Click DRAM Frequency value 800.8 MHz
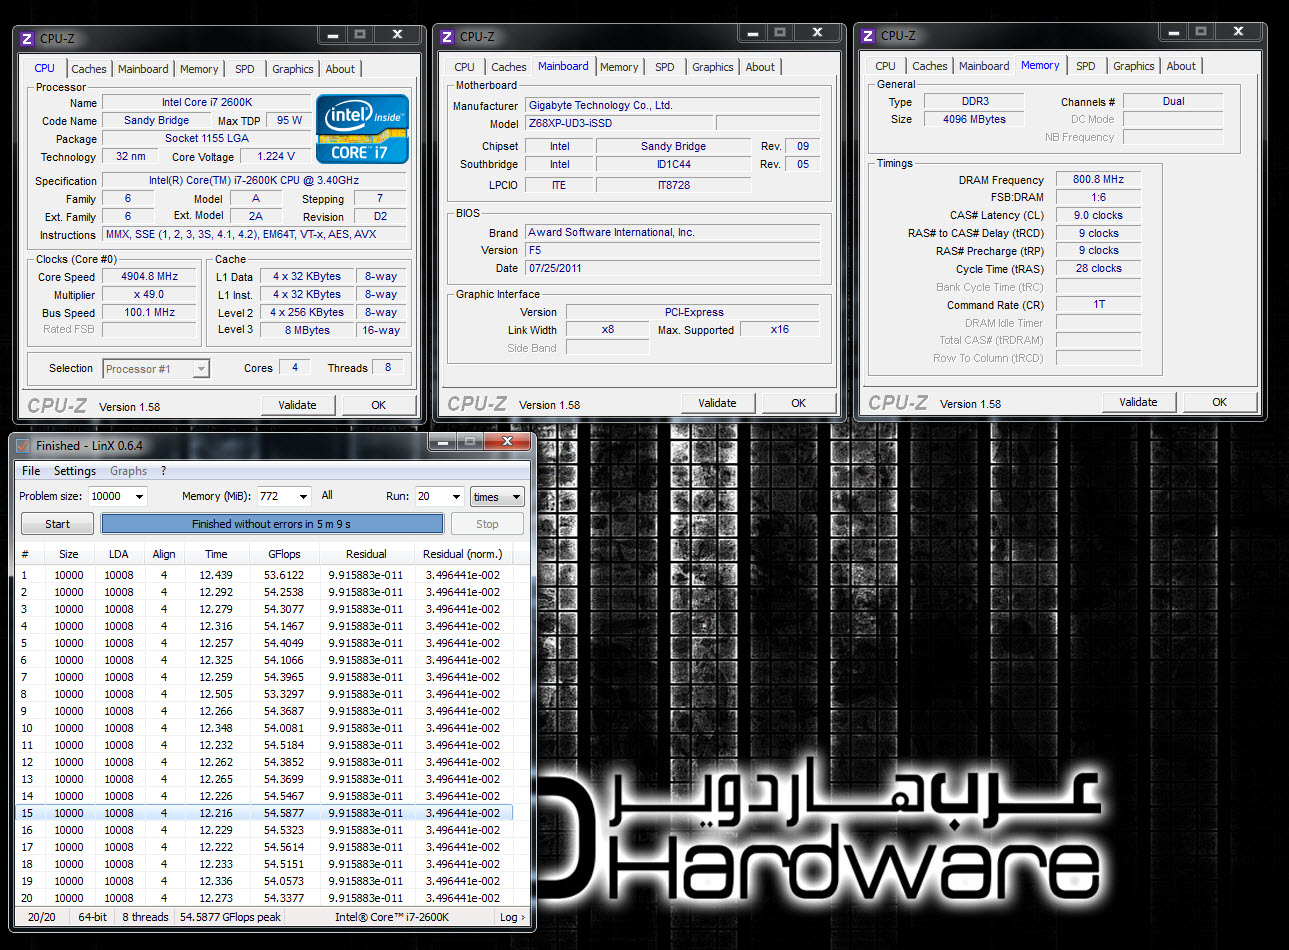Viewport: 1289px width, 950px height. pyautogui.click(x=1098, y=179)
